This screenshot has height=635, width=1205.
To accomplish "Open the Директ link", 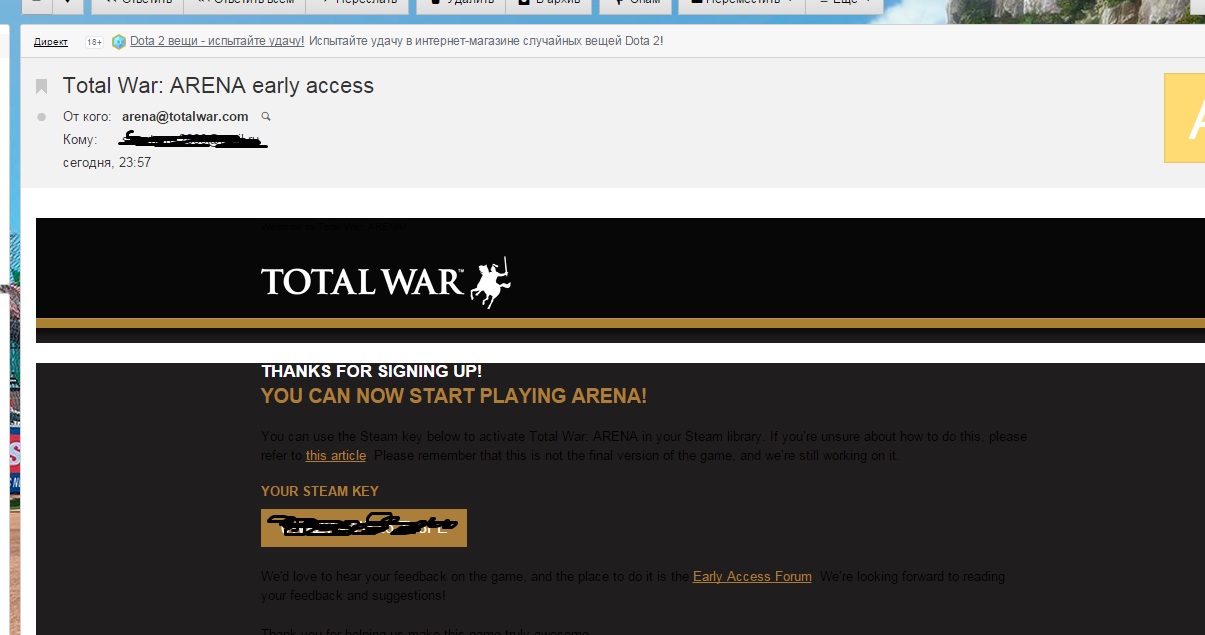I will [51, 42].
